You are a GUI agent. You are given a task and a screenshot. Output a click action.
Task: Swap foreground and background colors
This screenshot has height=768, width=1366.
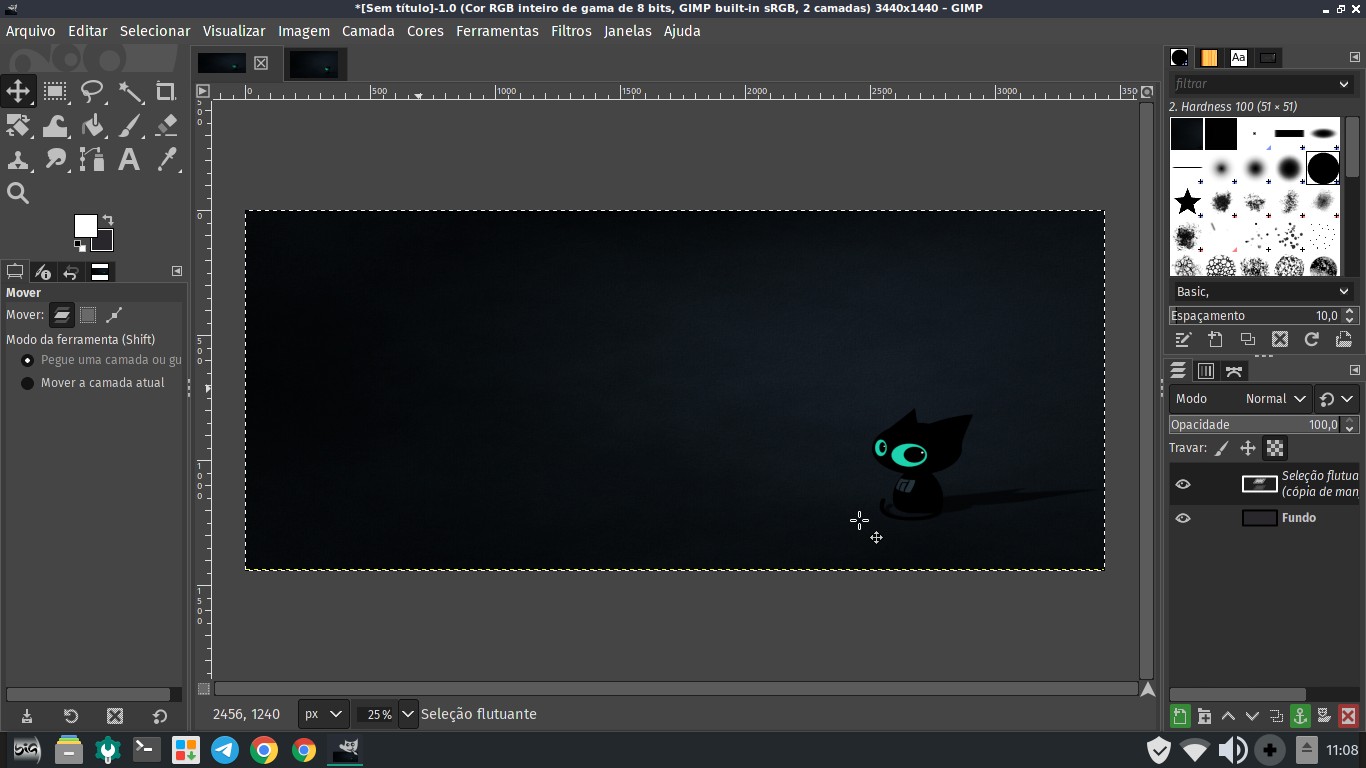coord(108,219)
